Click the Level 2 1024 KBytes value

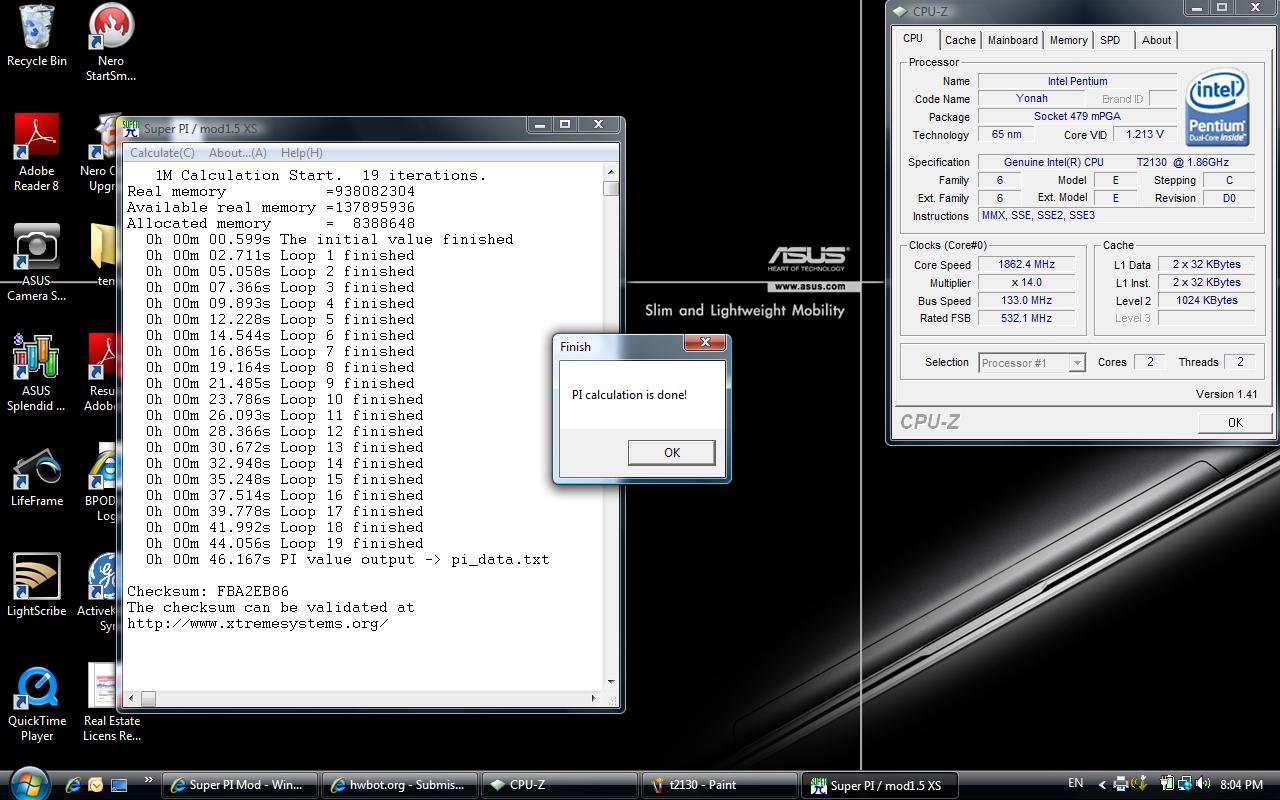[1206, 301]
